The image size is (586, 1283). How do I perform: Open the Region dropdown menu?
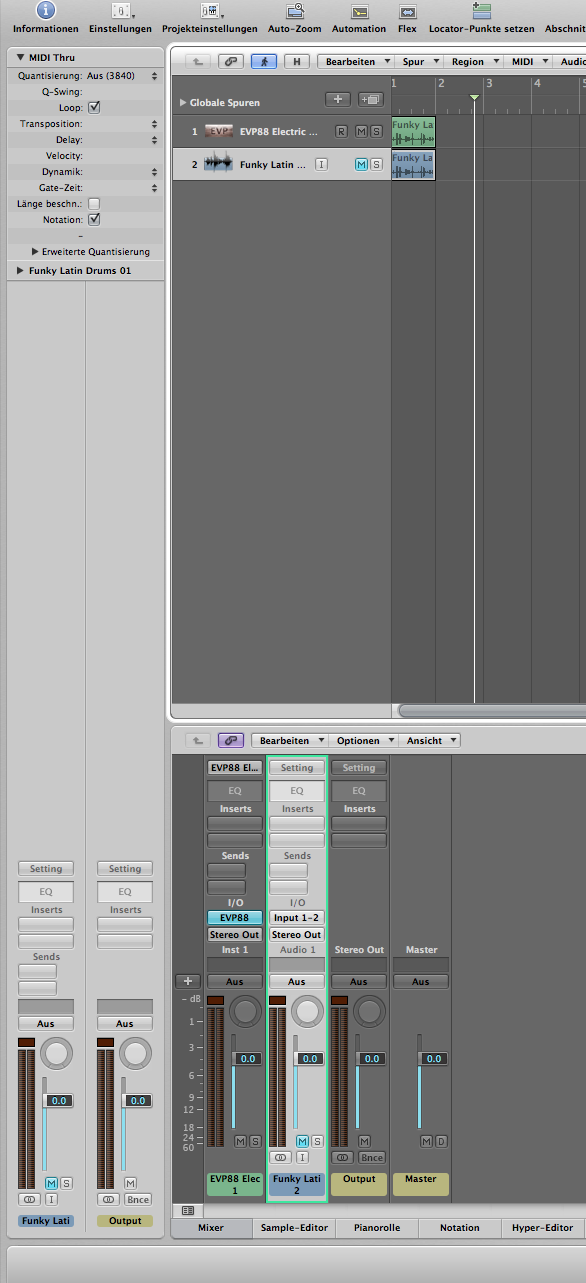(472, 61)
